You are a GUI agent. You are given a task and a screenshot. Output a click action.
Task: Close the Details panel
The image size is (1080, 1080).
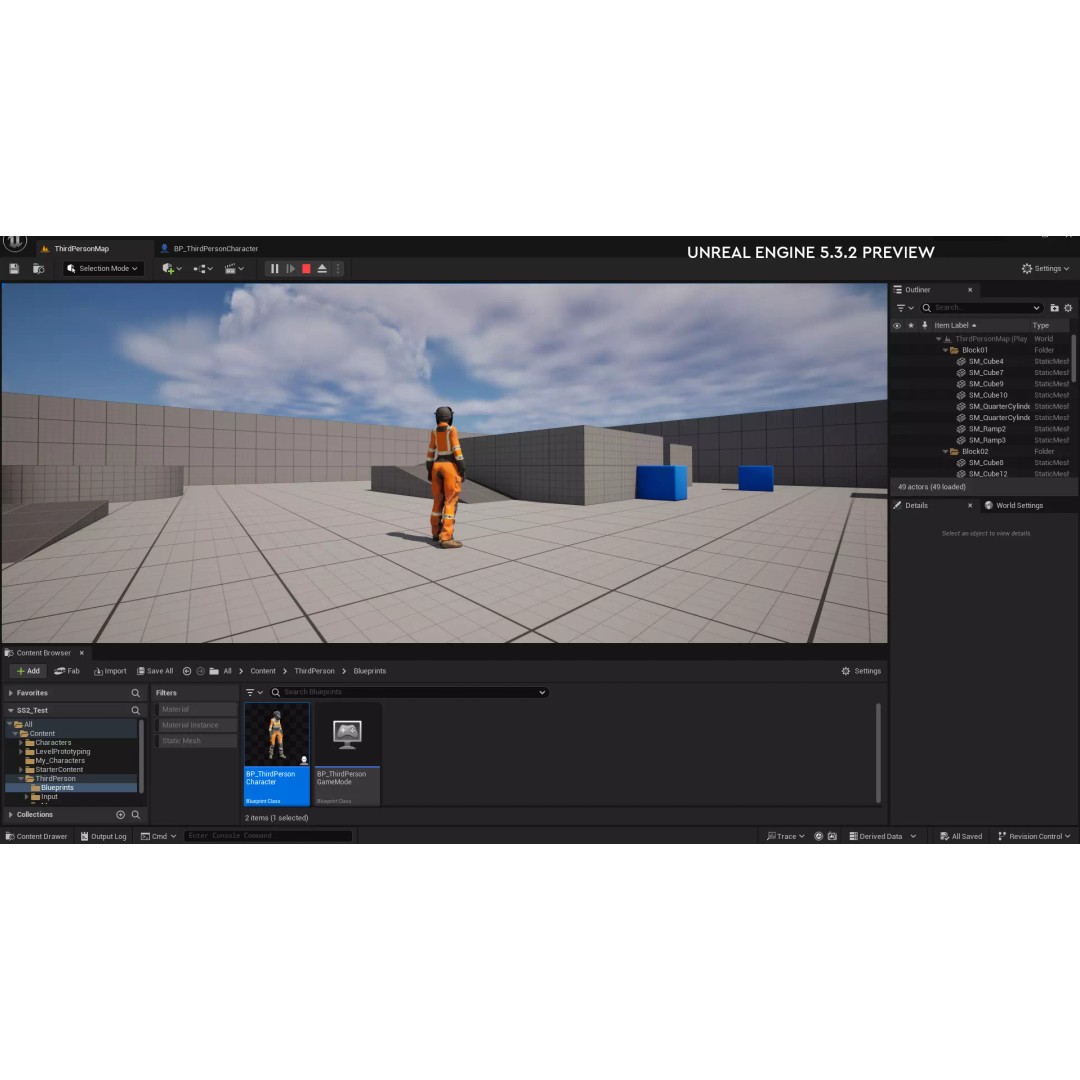tap(970, 506)
